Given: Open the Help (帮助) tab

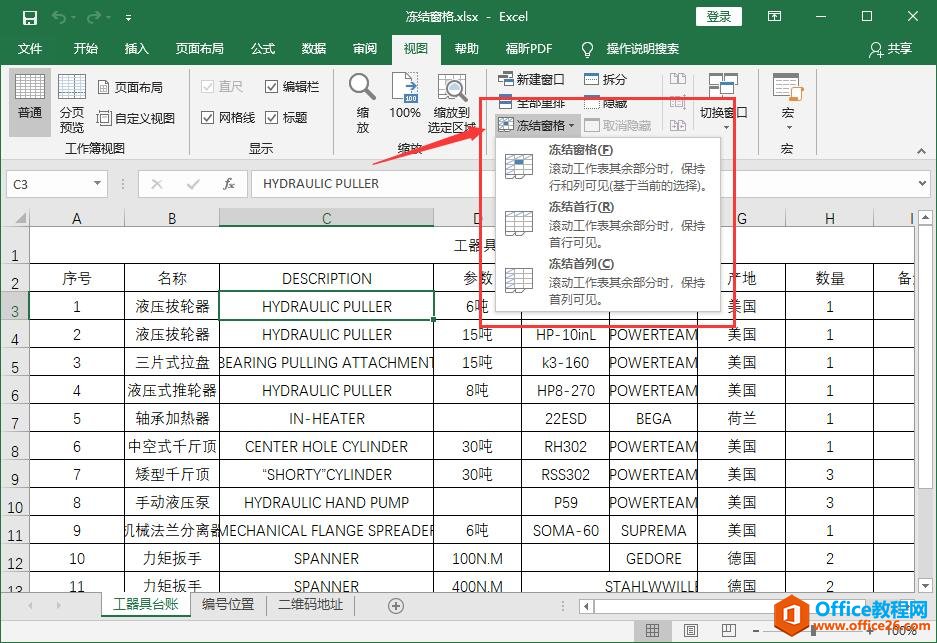Looking at the screenshot, I should pyautogui.click(x=466, y=49).
